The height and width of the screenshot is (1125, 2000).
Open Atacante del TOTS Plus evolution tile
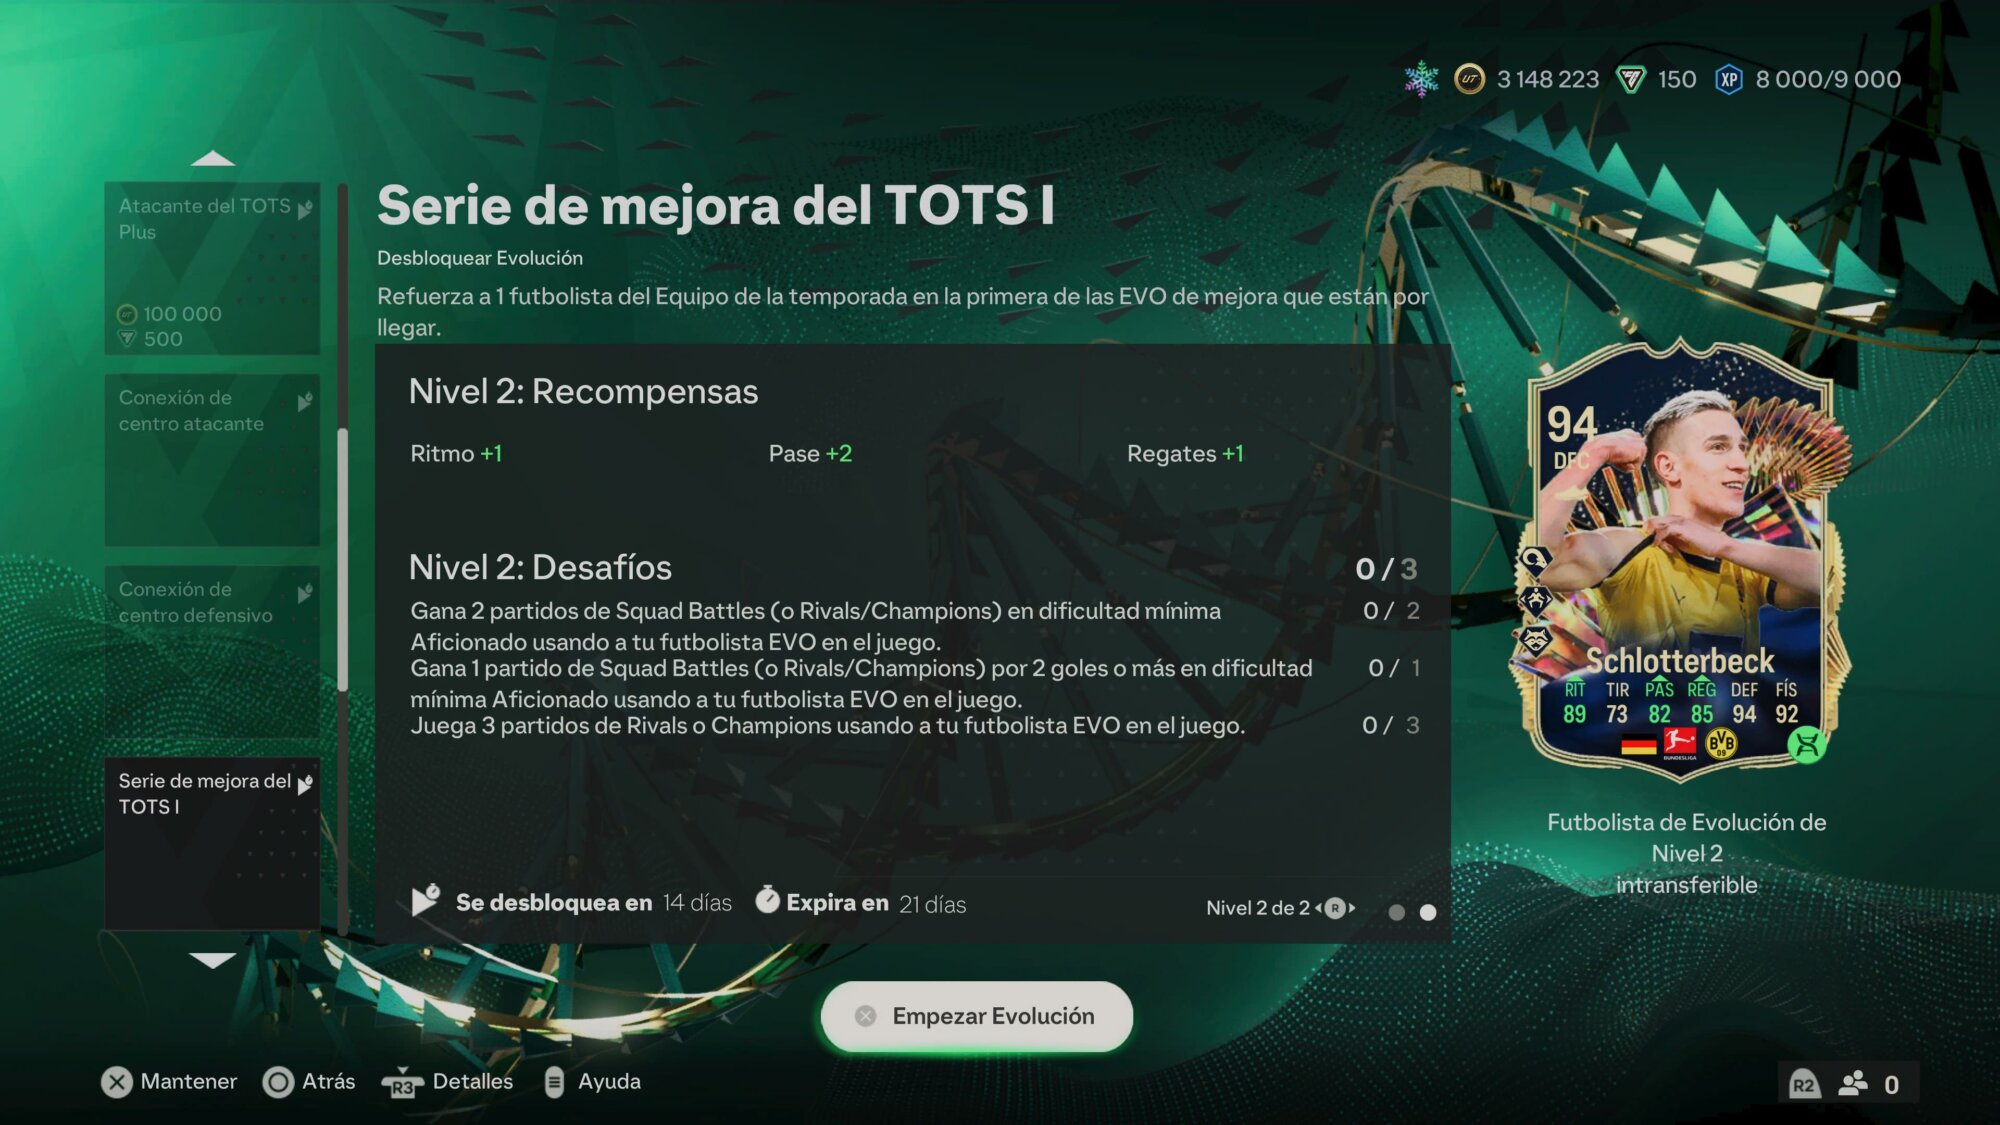click(212, 268)
